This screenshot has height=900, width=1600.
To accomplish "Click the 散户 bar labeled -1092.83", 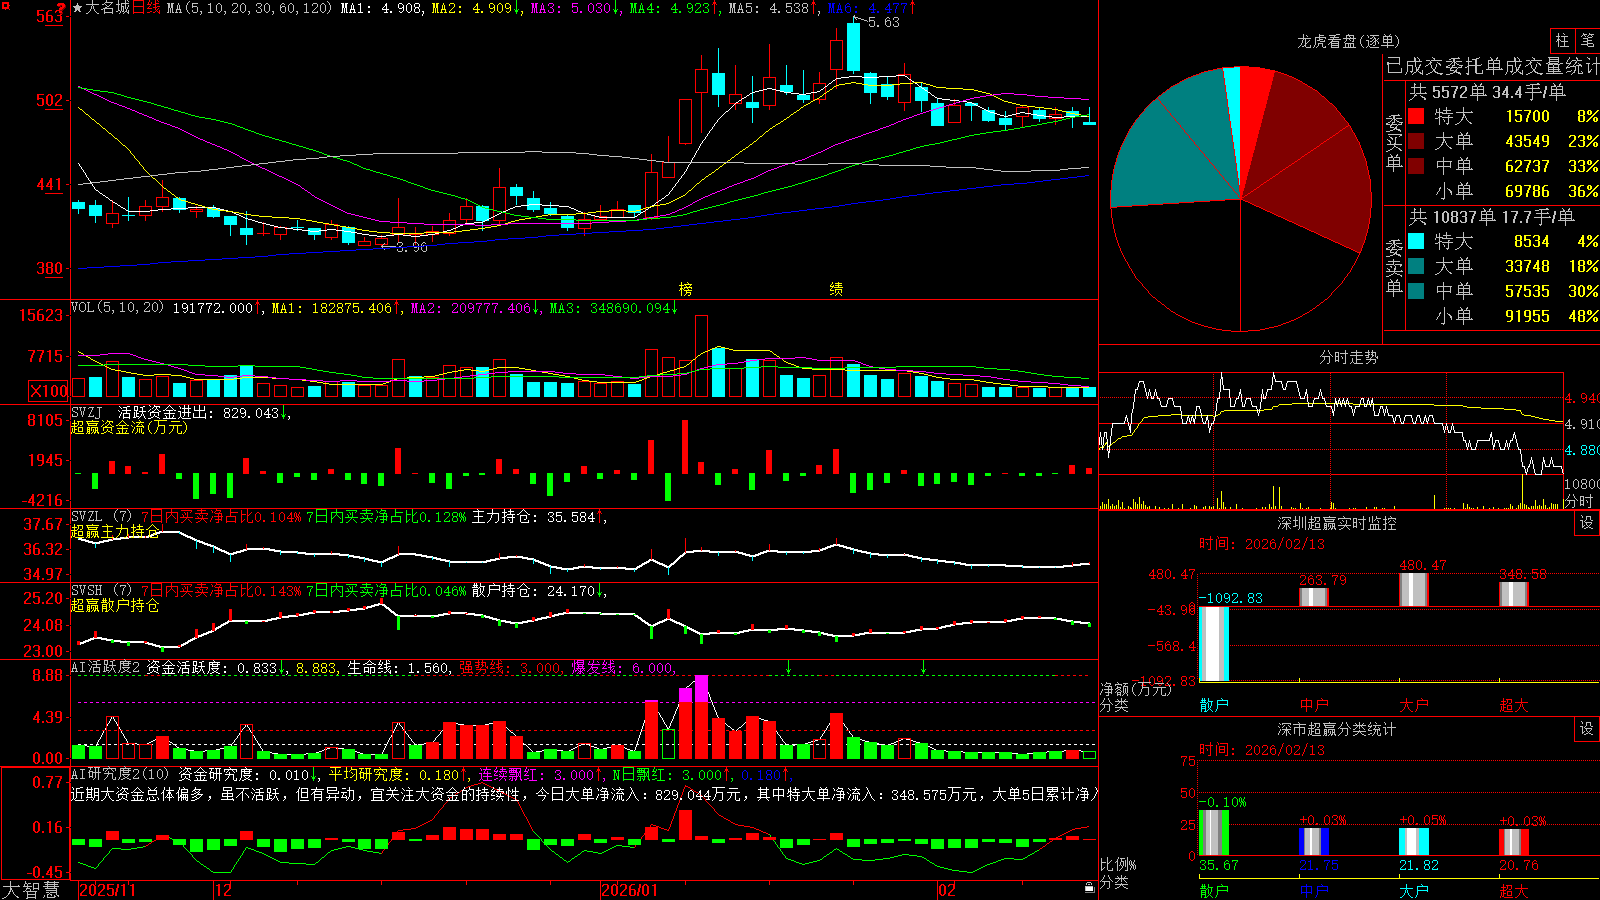I will (x=1214, y=644).
